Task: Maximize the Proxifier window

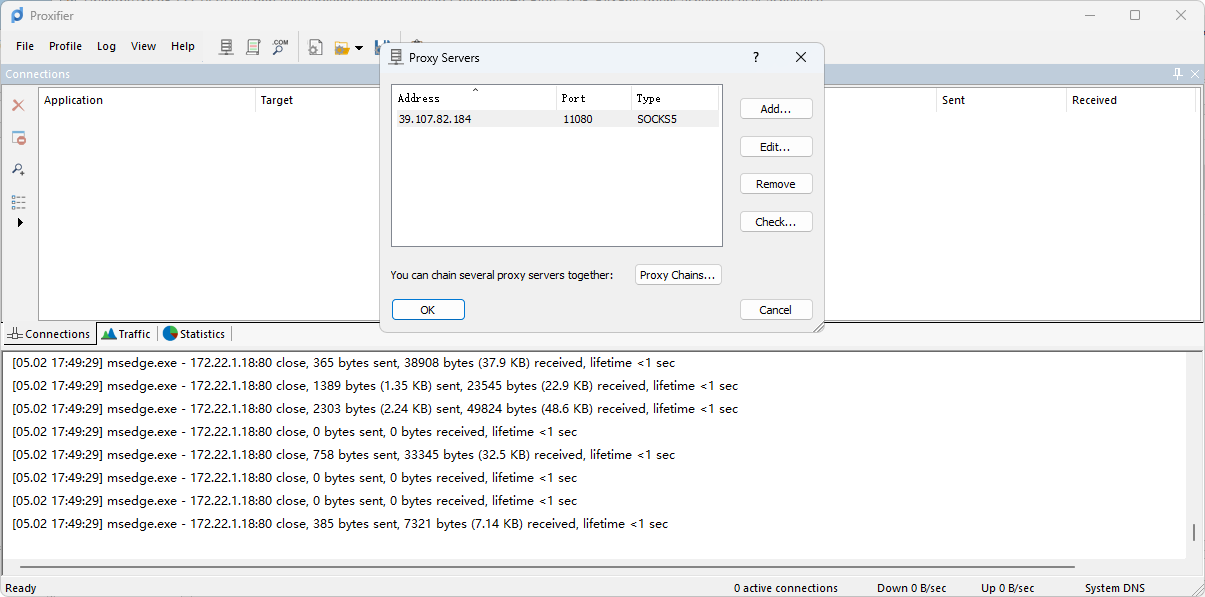Action: click(x=1135, y=15)
